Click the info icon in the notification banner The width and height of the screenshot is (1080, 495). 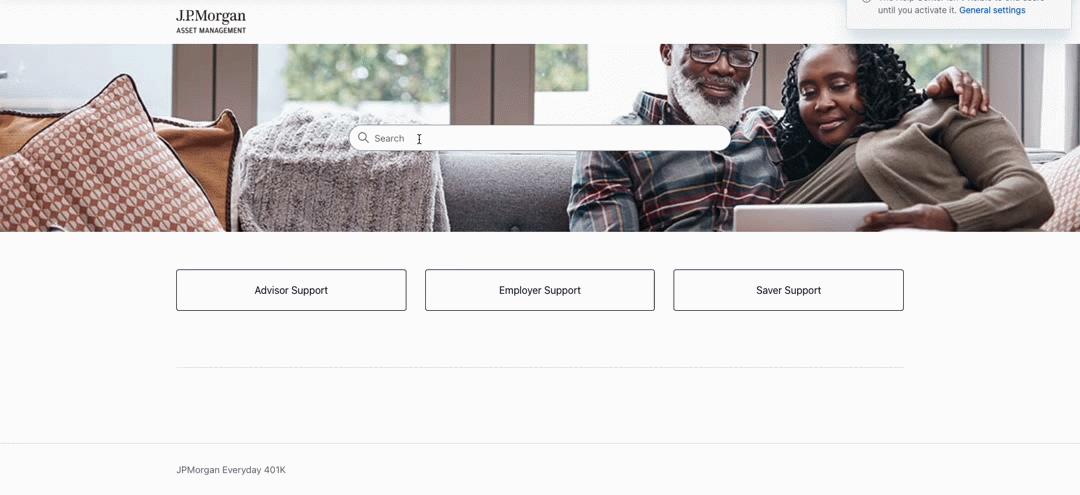(x=866, y=2)
